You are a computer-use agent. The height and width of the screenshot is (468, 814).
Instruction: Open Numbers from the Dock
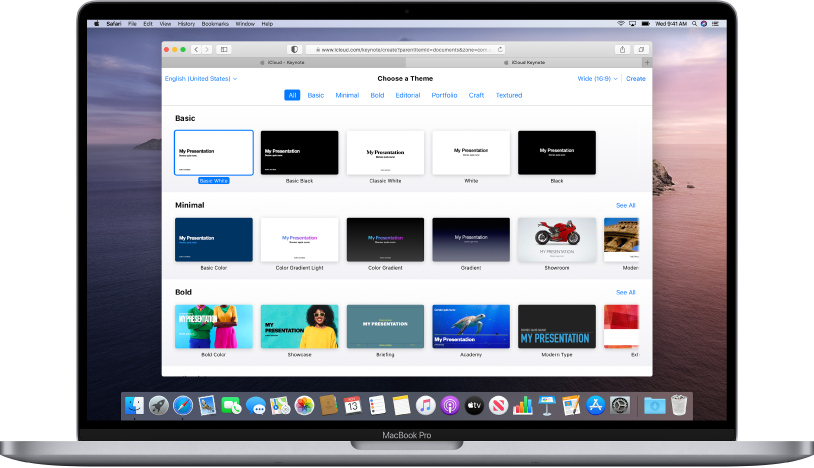[x=522, y=405]
